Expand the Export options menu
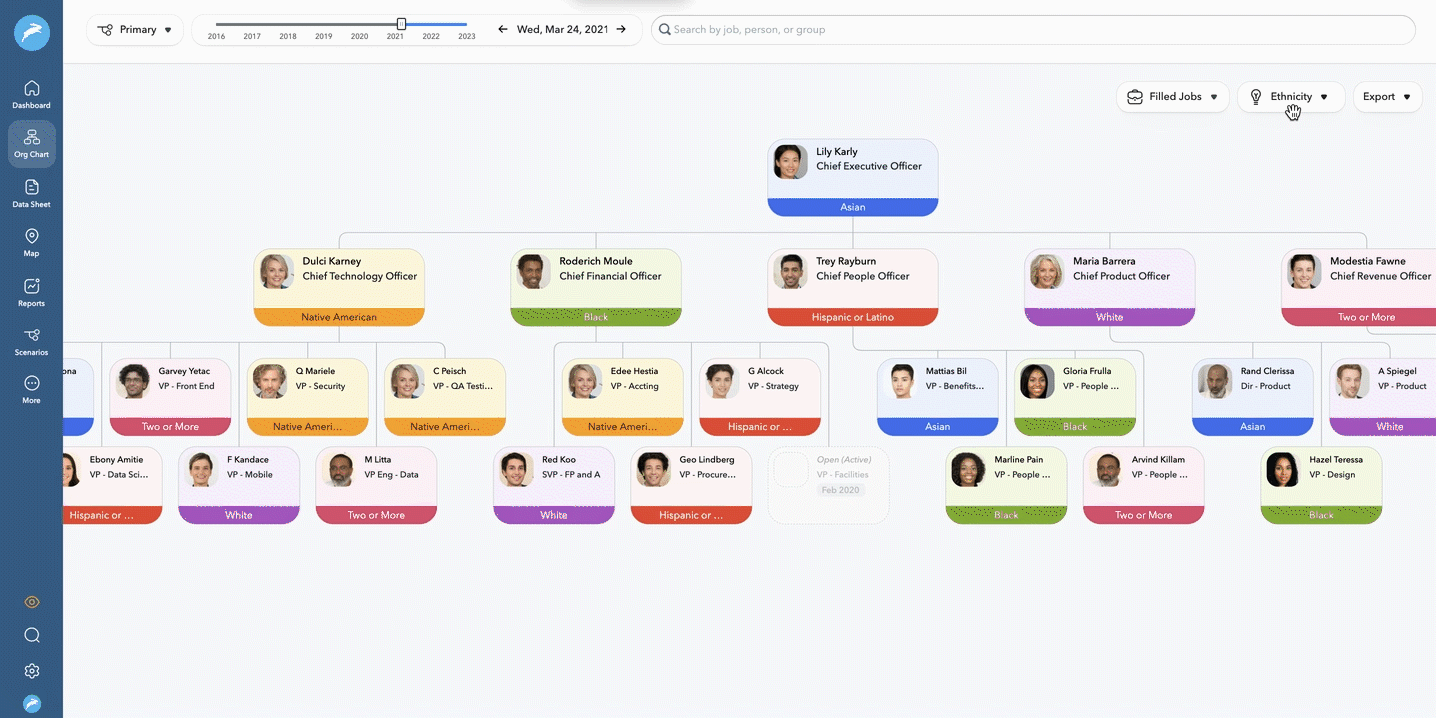 coord(1387,96)
